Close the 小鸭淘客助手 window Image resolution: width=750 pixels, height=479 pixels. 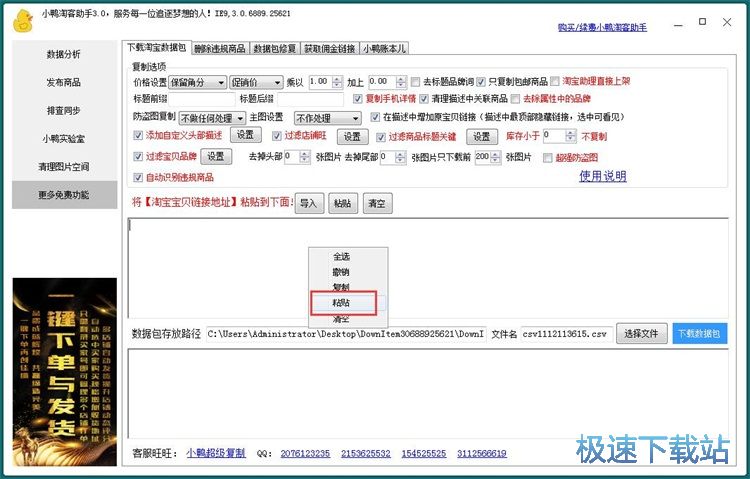pyautogui.click(x=727, y=22)
